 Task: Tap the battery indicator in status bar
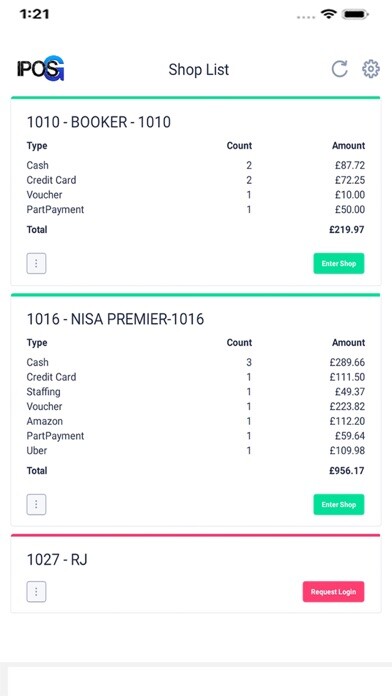[355, 14]
